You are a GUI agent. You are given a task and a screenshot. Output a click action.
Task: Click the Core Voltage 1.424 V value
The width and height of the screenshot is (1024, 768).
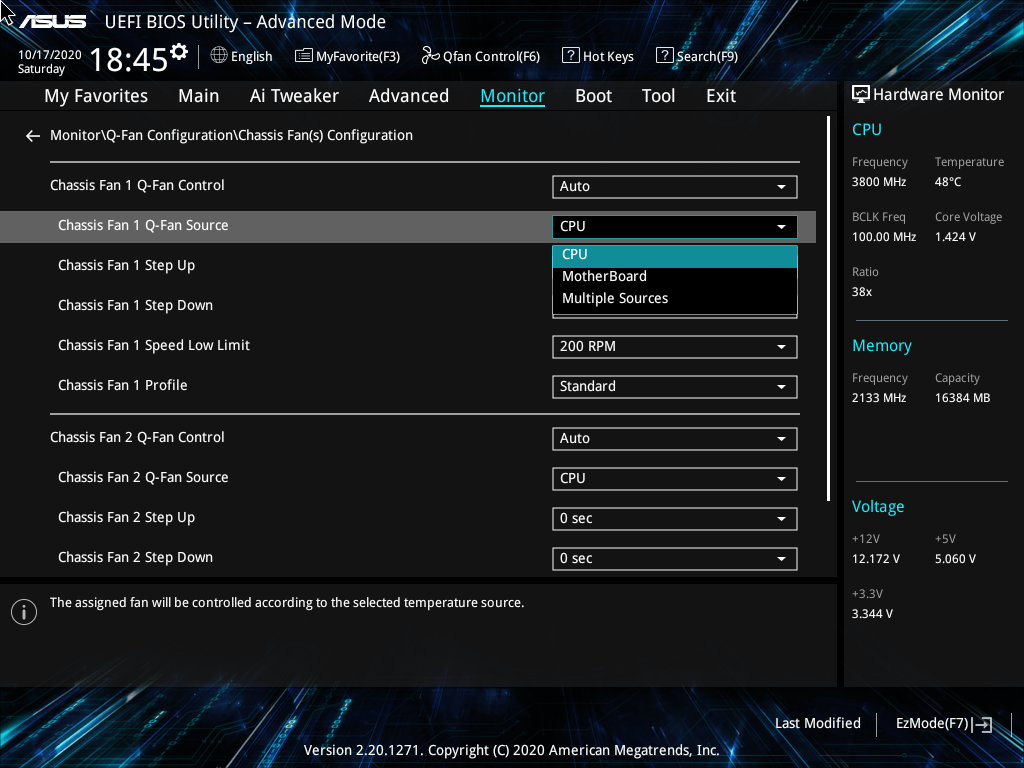(955, 237)
